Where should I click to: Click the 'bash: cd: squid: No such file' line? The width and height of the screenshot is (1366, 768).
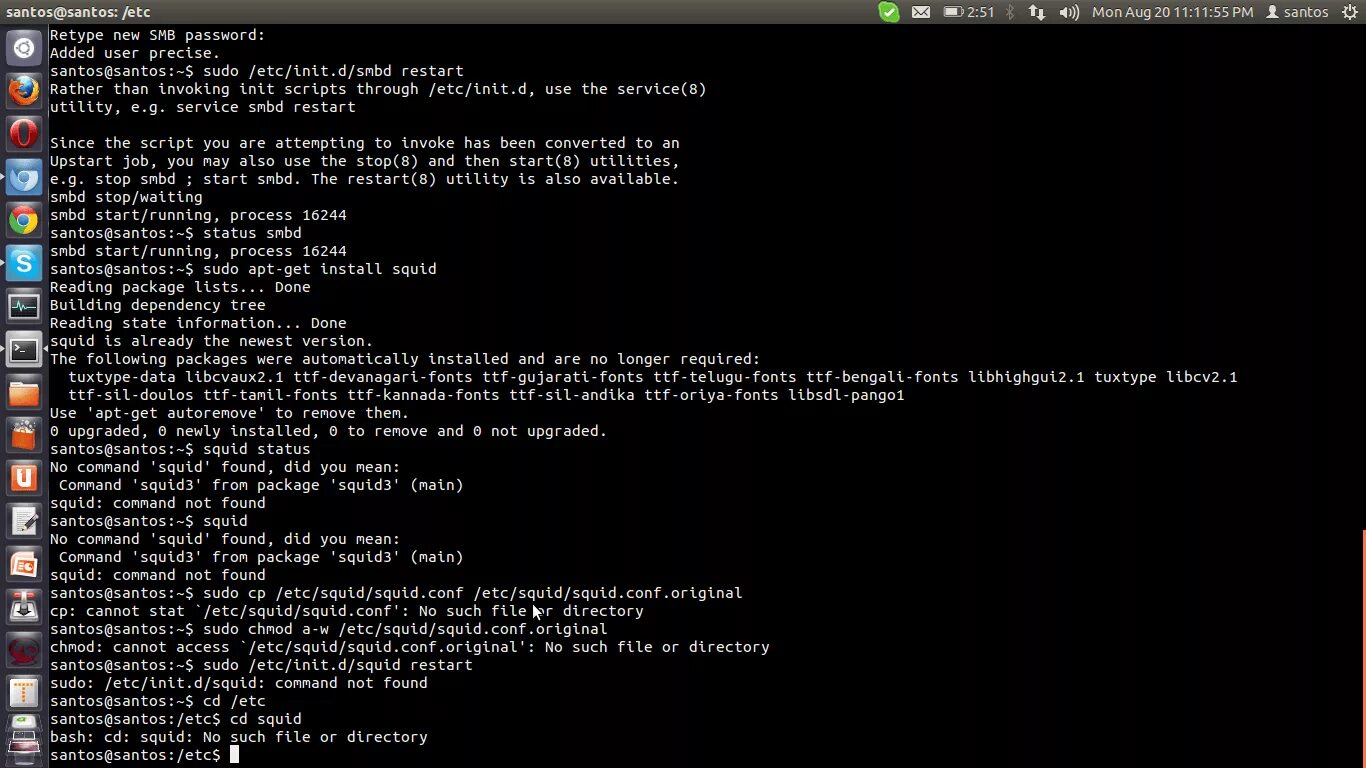pos(239,737)
